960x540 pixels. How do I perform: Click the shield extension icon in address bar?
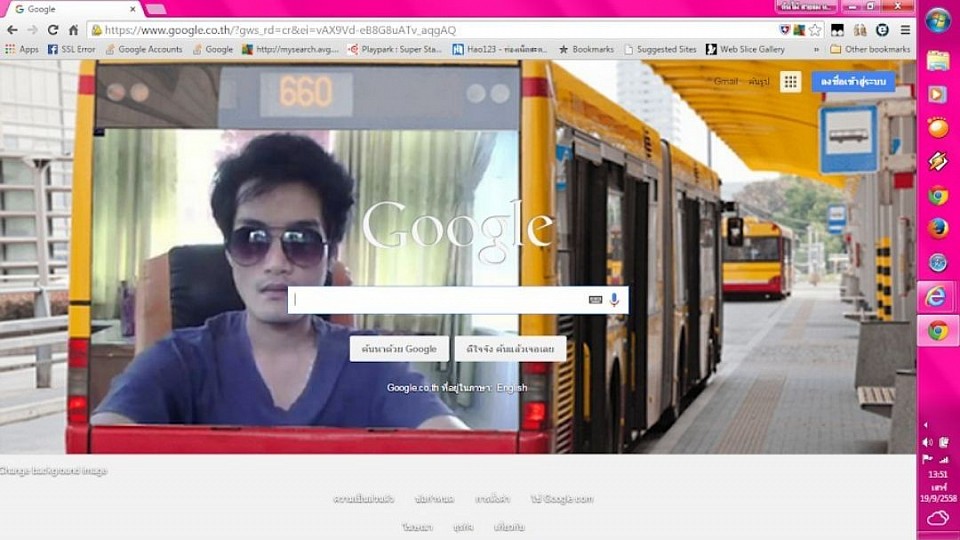coord(784,30)
